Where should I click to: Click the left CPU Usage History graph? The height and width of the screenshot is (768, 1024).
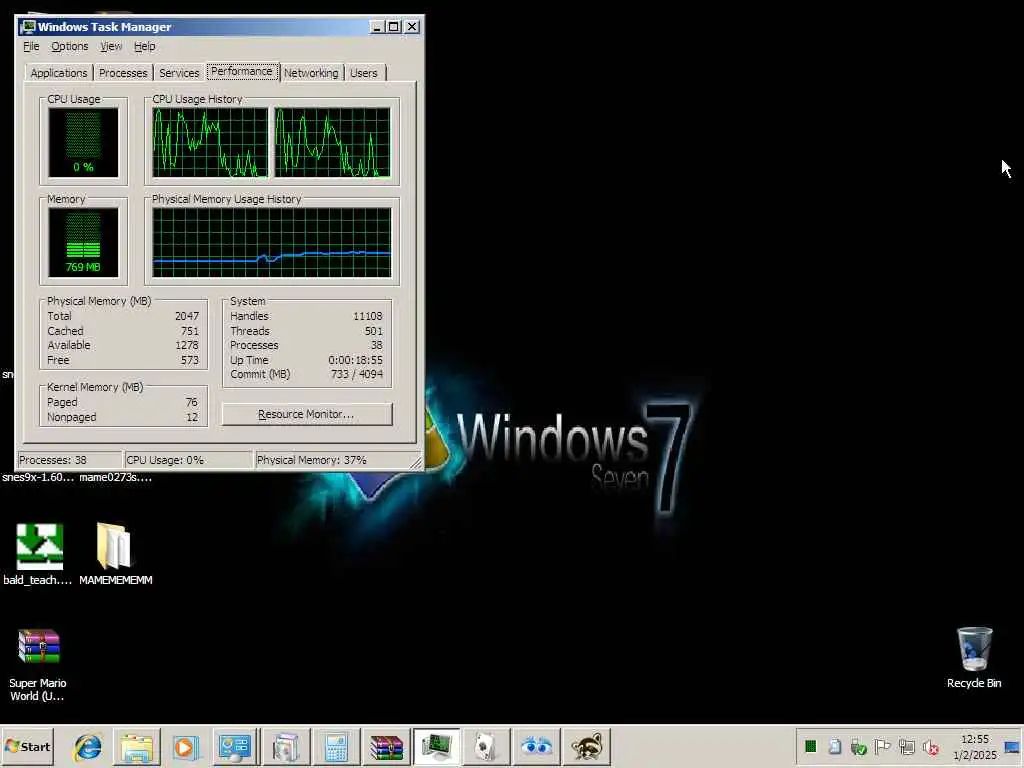click(210, 142)
